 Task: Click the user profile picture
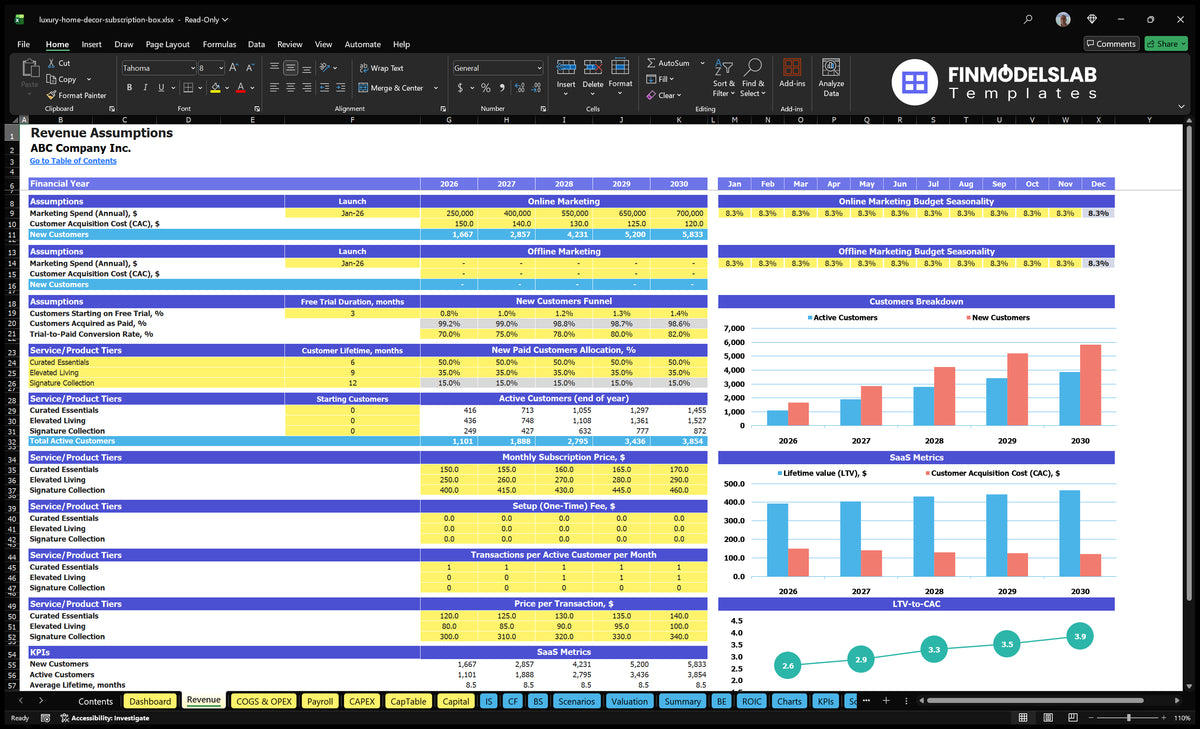click(x=1062, y=19)
